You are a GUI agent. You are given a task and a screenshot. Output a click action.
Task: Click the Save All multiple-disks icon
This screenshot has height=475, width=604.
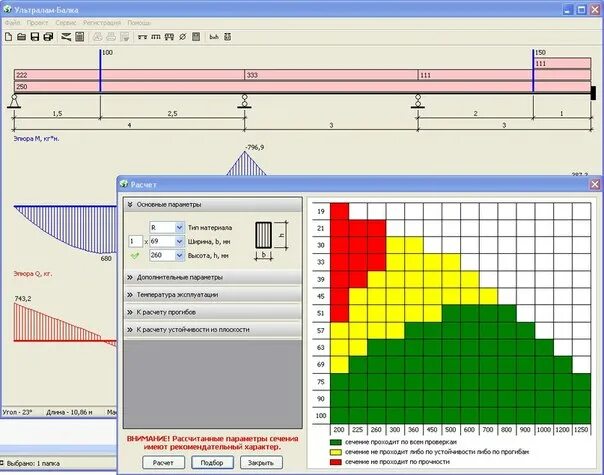coord(49,37)
